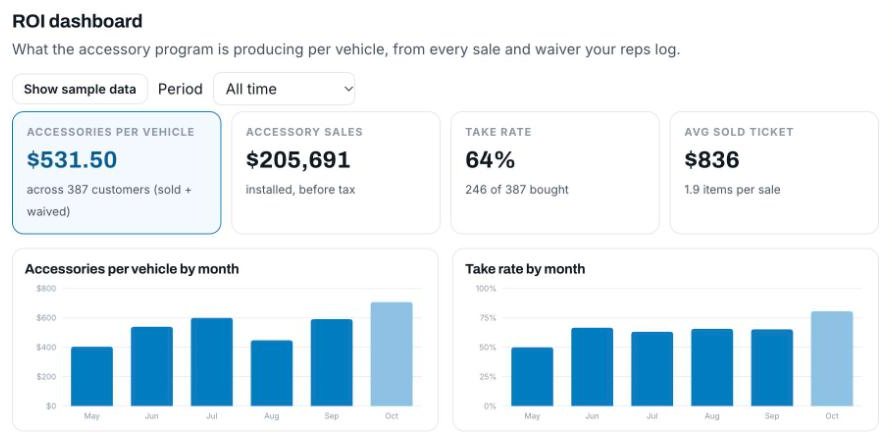Click the '1.9 items per sale' text
The height and width of the screenshot is (438, 892).
732,189
